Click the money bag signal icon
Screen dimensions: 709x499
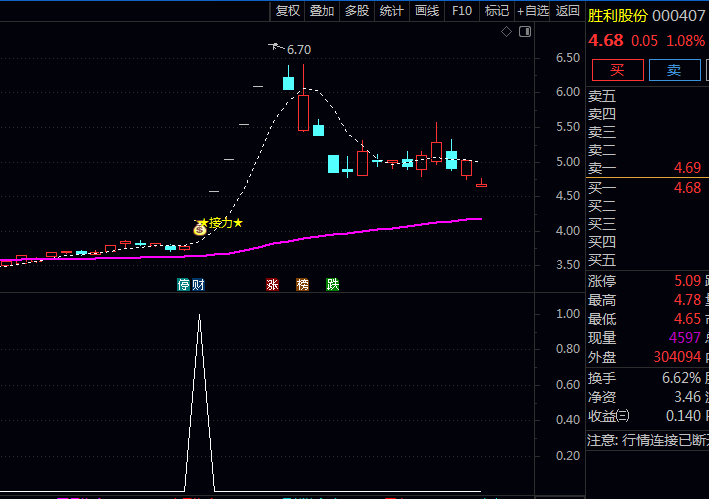click(x=200, y=229)
